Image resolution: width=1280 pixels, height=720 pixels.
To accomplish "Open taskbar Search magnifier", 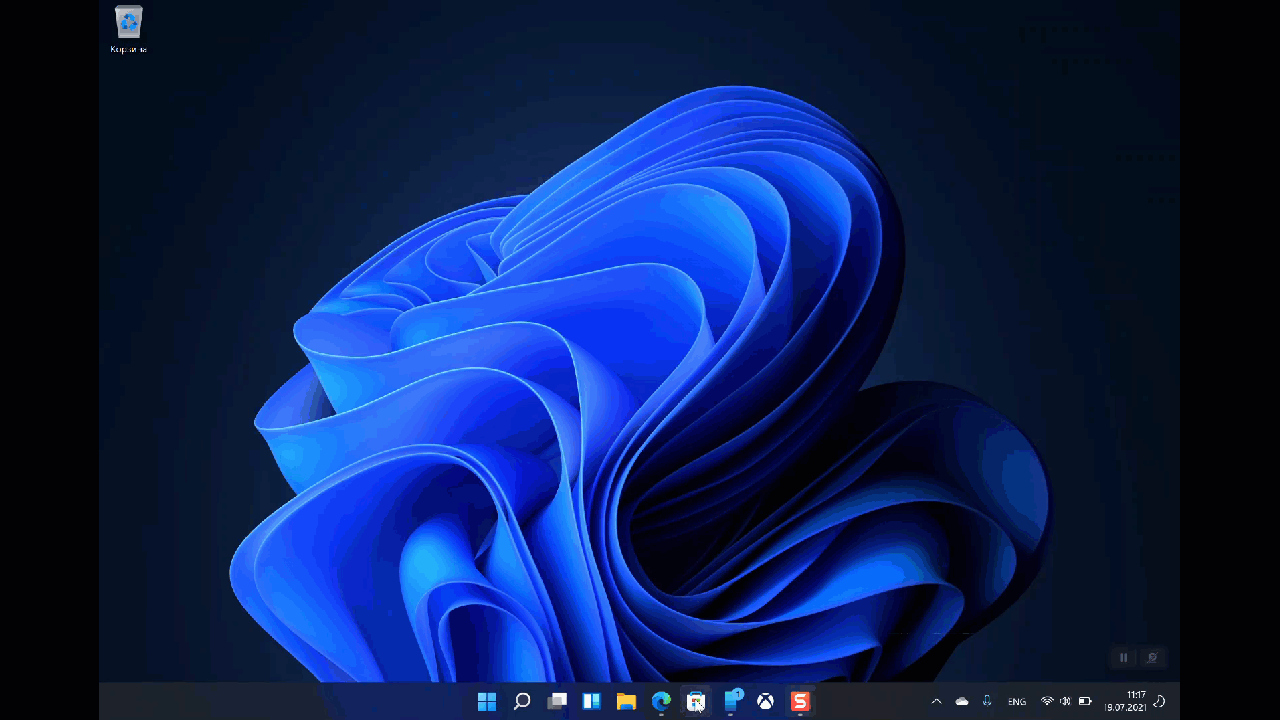I will point(522,701).
